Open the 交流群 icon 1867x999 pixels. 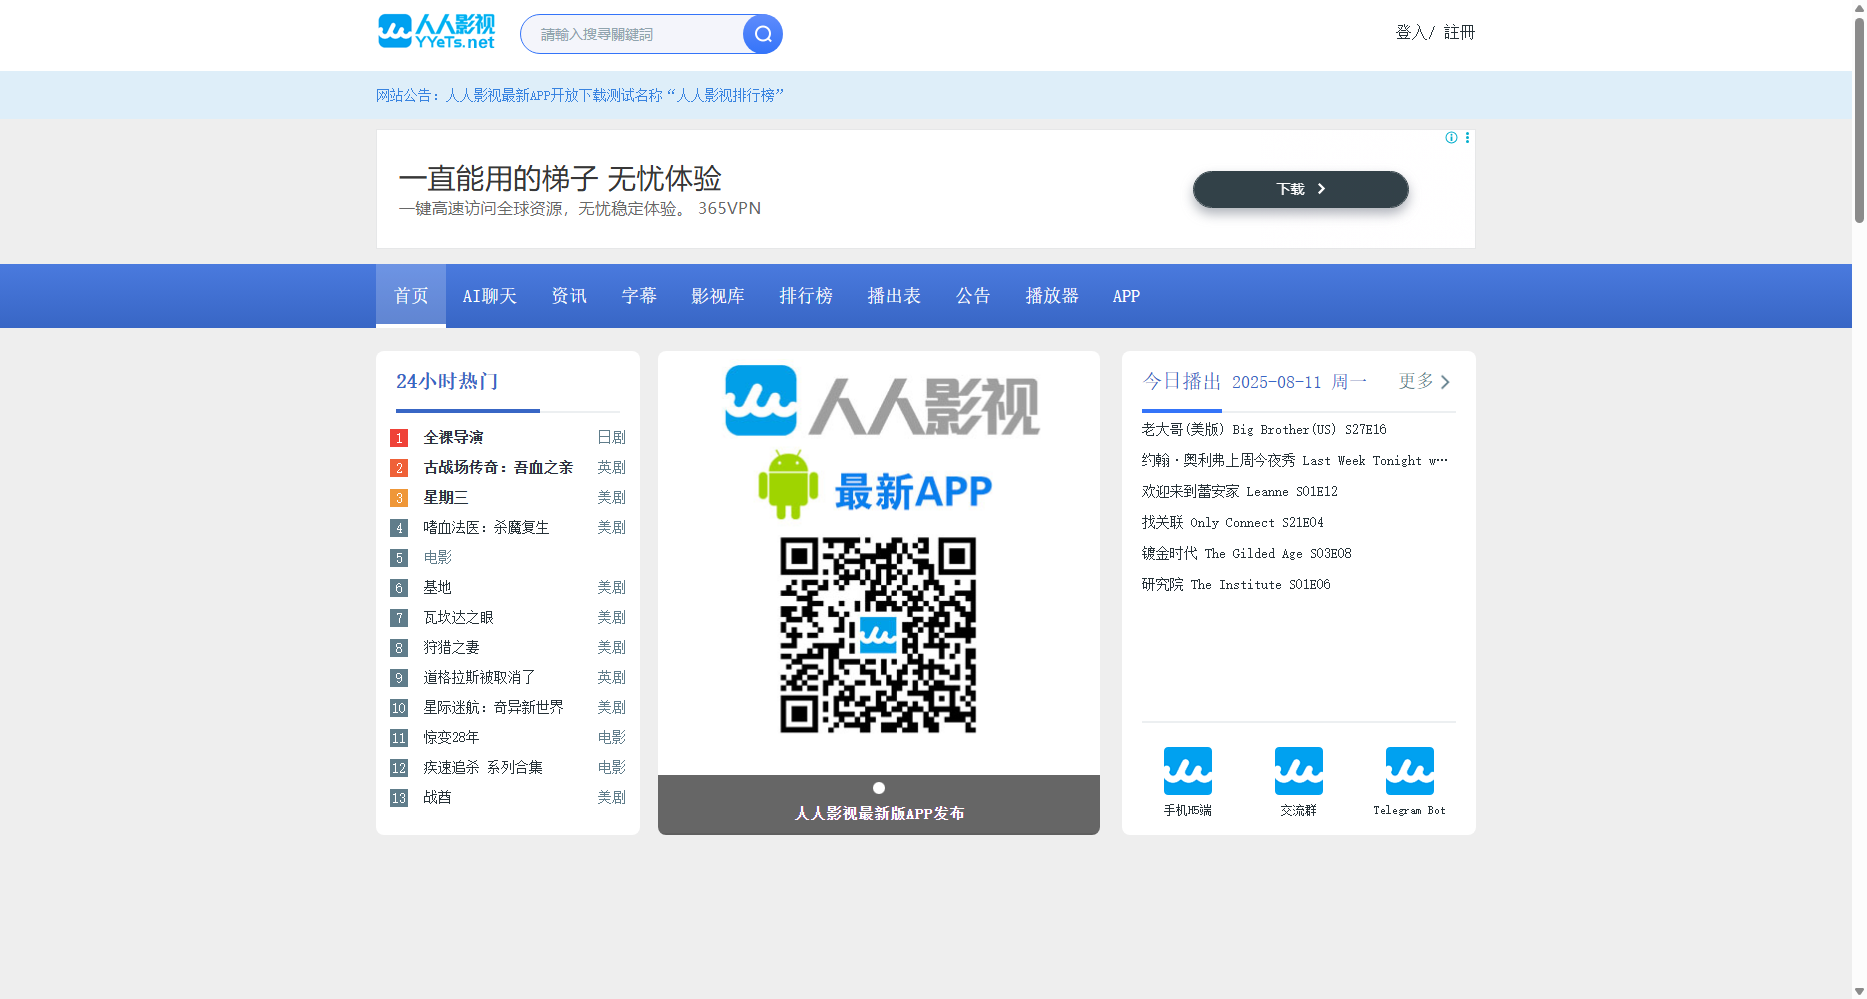[x=1299, y=771]
